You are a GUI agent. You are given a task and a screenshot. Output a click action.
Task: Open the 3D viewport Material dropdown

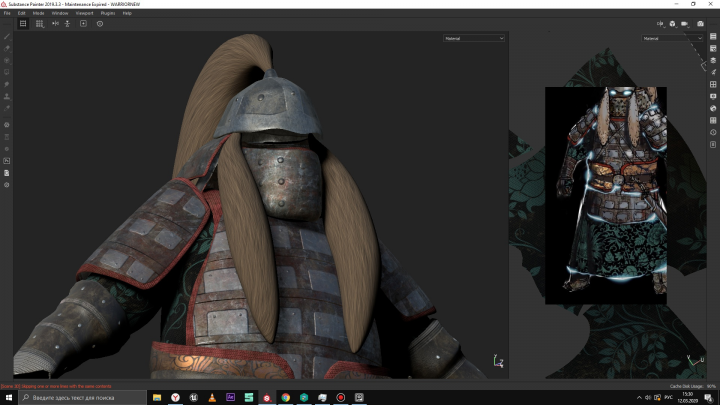coord(475,38)
